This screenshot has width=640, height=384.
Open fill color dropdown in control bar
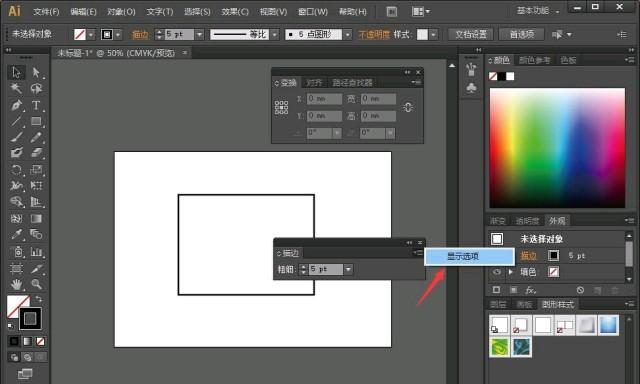(91, 35)
